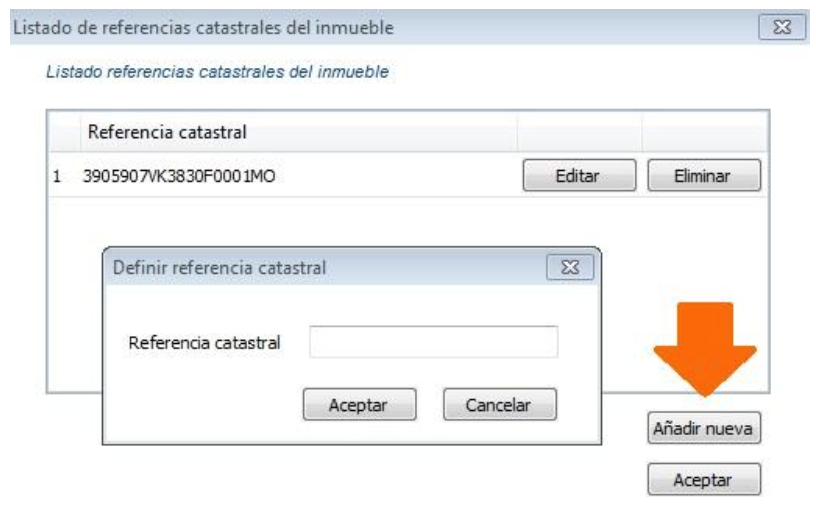Click the Definir referencia catastral title bar
The width and height of the screenshot is (816, 511).
coord(300,268)
